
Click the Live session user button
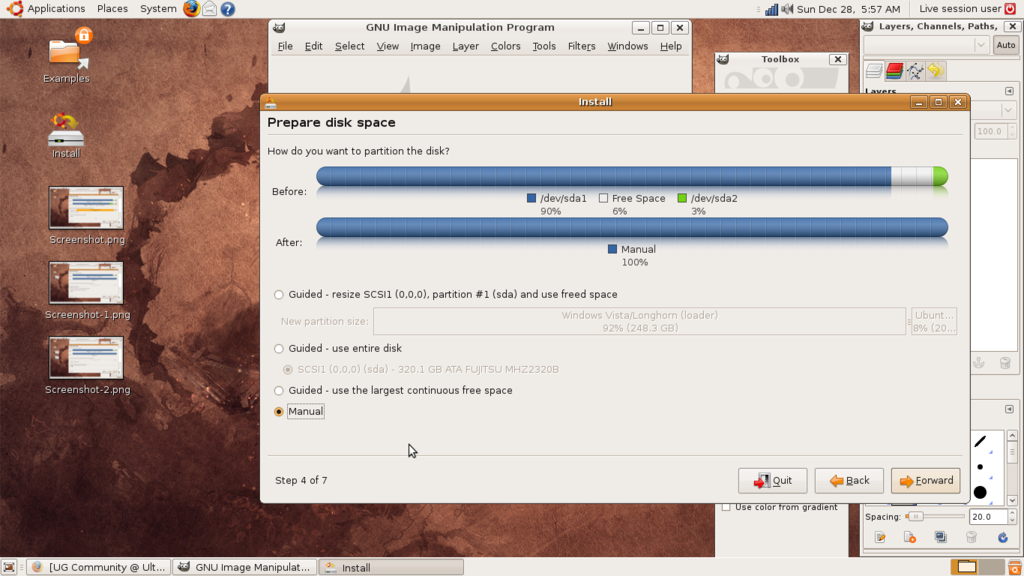pyautogui.click(x=960, y=8)
